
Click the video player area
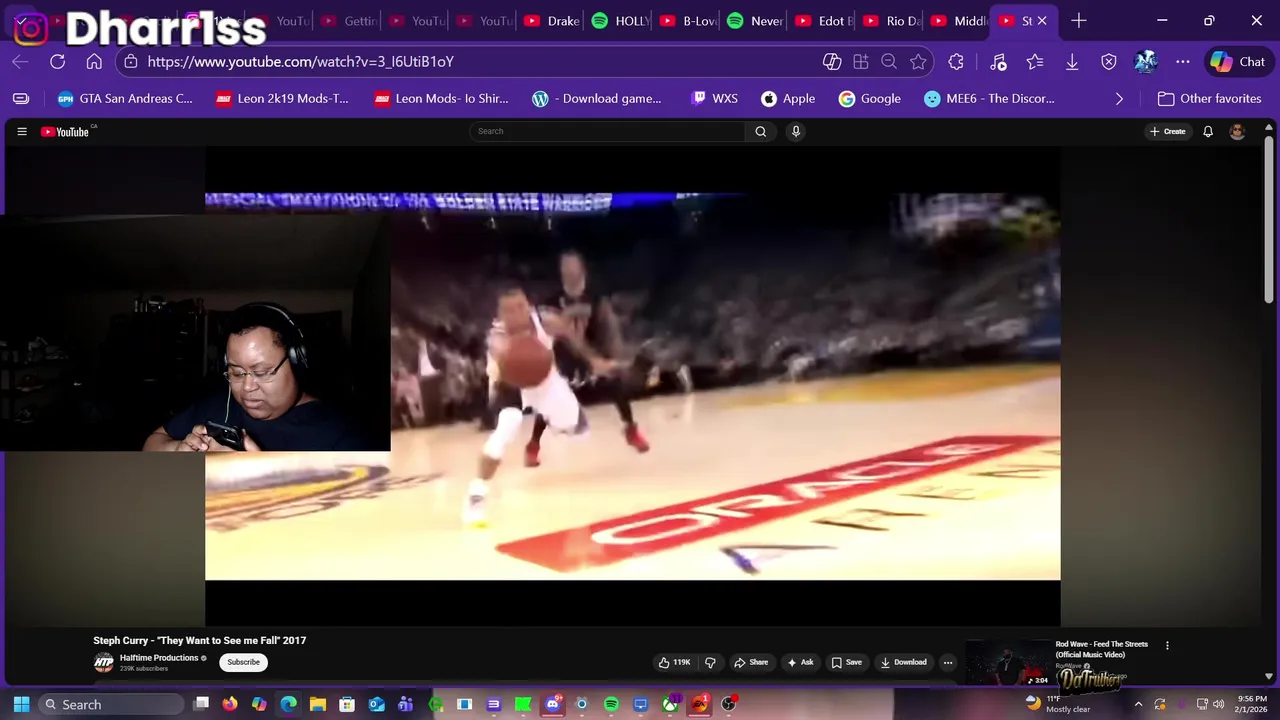[x=632, y=386]
